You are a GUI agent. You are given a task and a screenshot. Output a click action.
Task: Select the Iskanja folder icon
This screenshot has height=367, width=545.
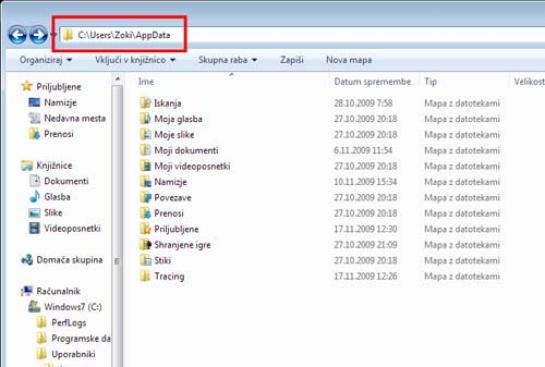tap(146, 103)
